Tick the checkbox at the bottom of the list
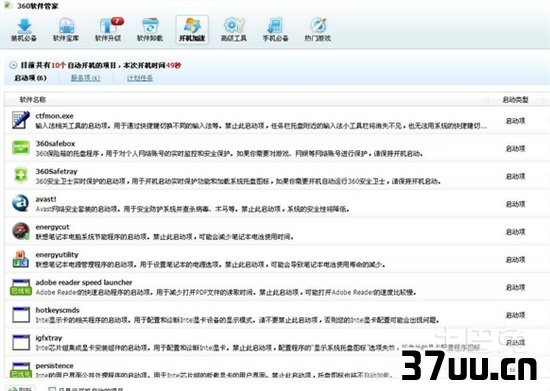This screenshot has height=391, width=550. pos(52,389)
